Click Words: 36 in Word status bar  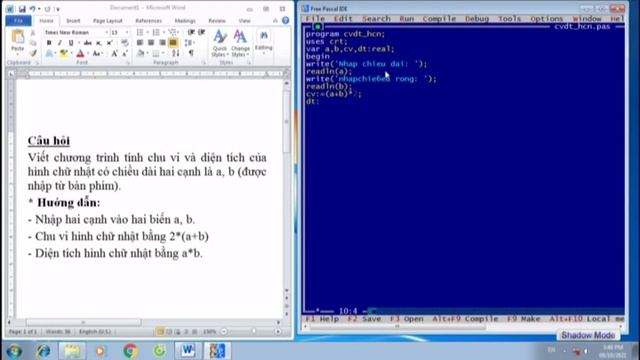pyautogui.click(x=58, y=332)
